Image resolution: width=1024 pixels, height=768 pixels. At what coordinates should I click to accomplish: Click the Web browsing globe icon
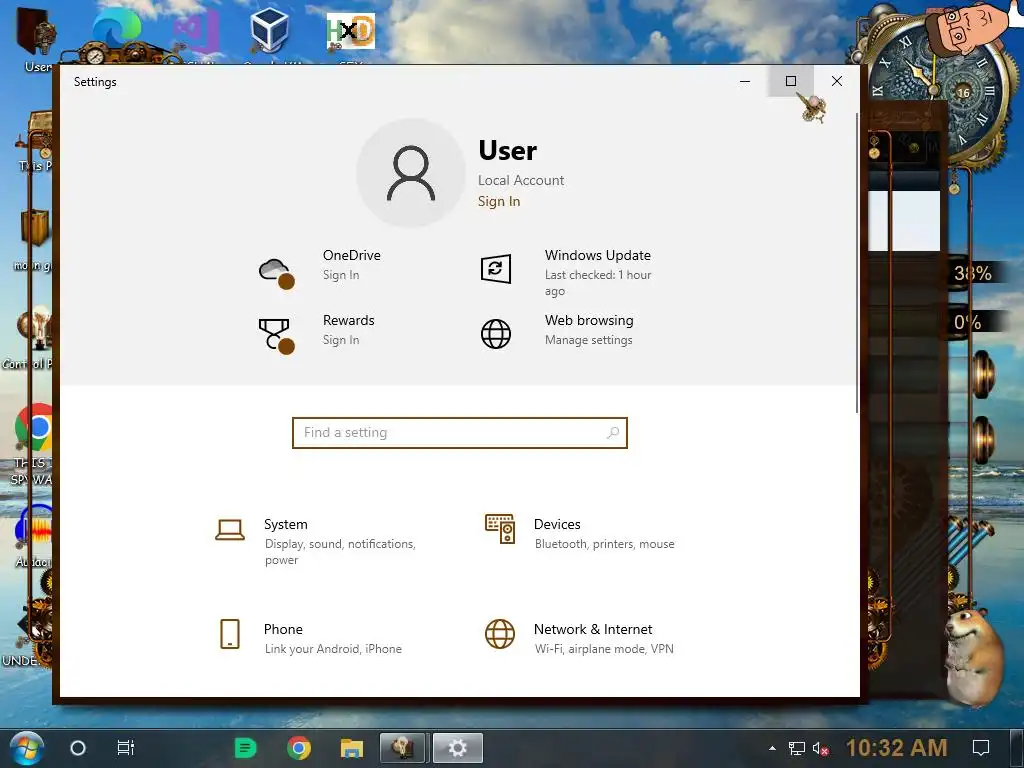click(496, 334)
